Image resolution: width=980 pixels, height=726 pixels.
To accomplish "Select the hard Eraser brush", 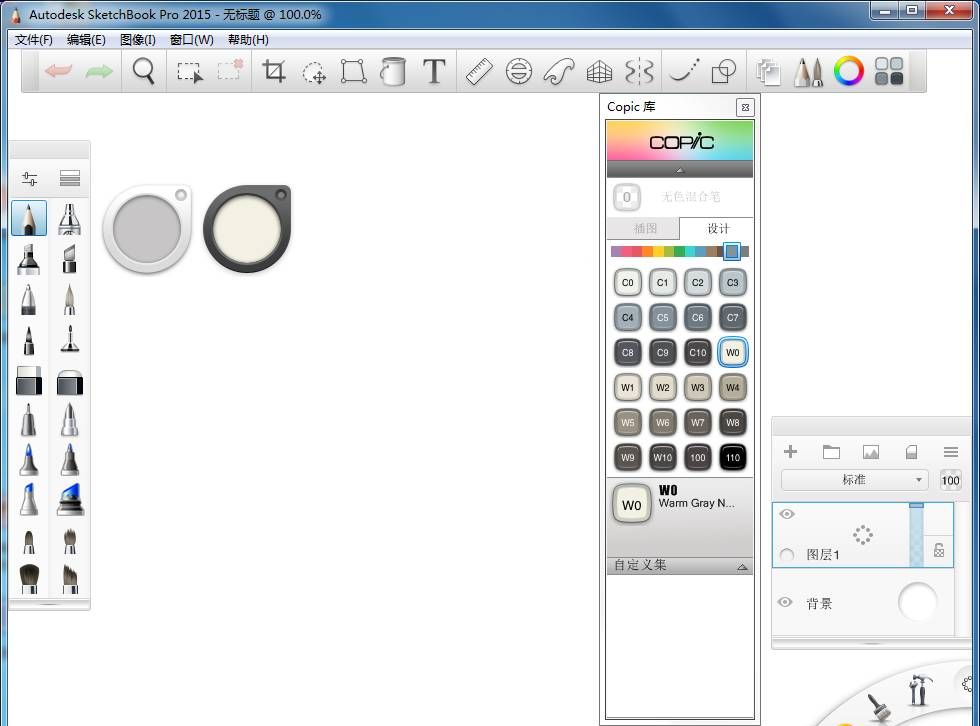I will point(29,380).
